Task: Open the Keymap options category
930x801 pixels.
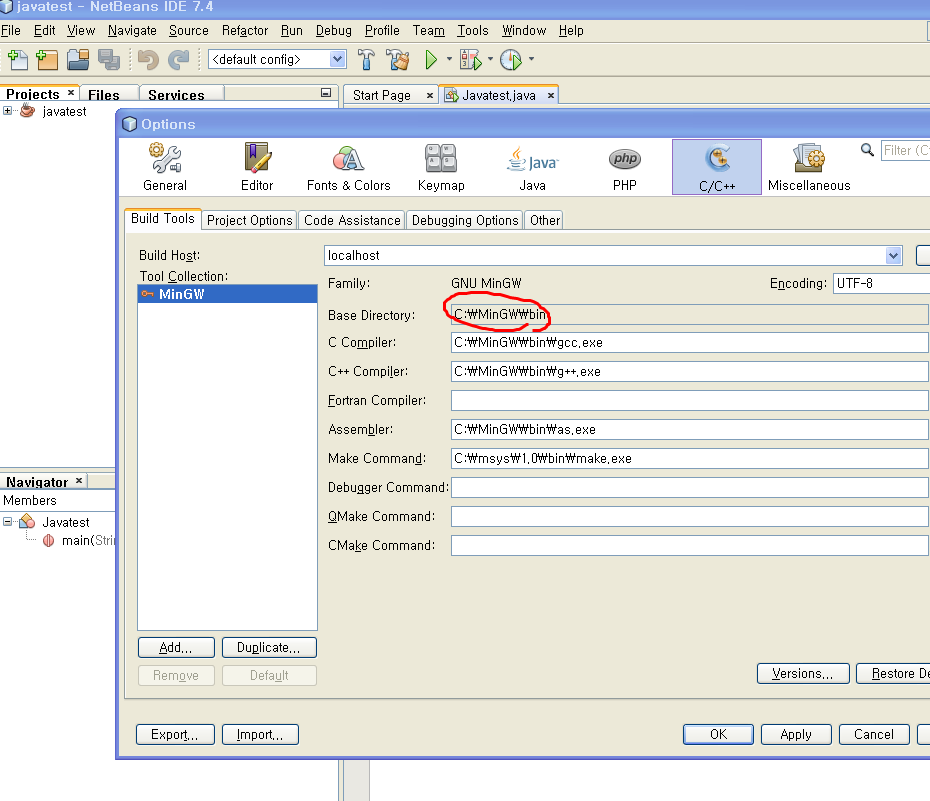Action: pos(441,167)
